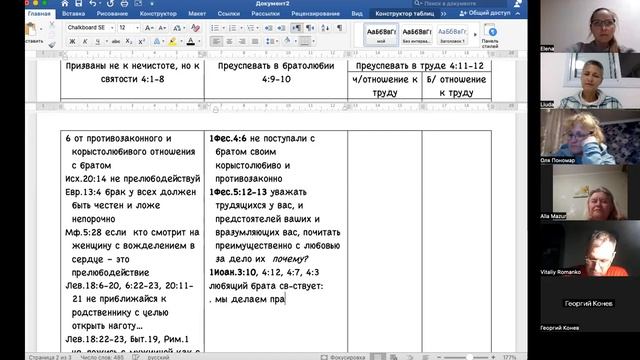Toggle bold Ж formatting
The height and width of the screenshot is (360, 640).
(x=72, y=41)
